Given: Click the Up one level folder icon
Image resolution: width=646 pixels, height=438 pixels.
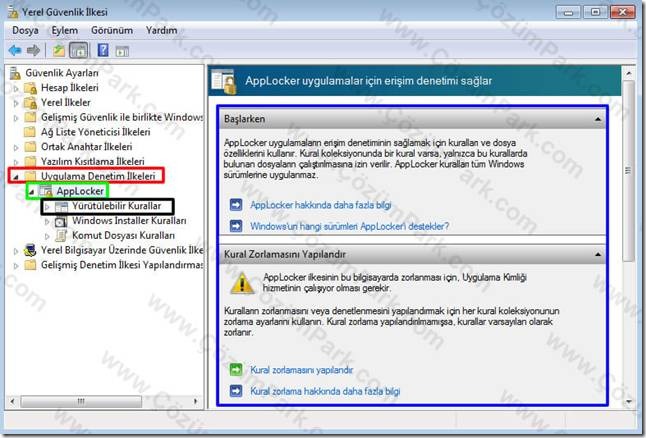Looking at the screenshot, I should click(59, 51).
